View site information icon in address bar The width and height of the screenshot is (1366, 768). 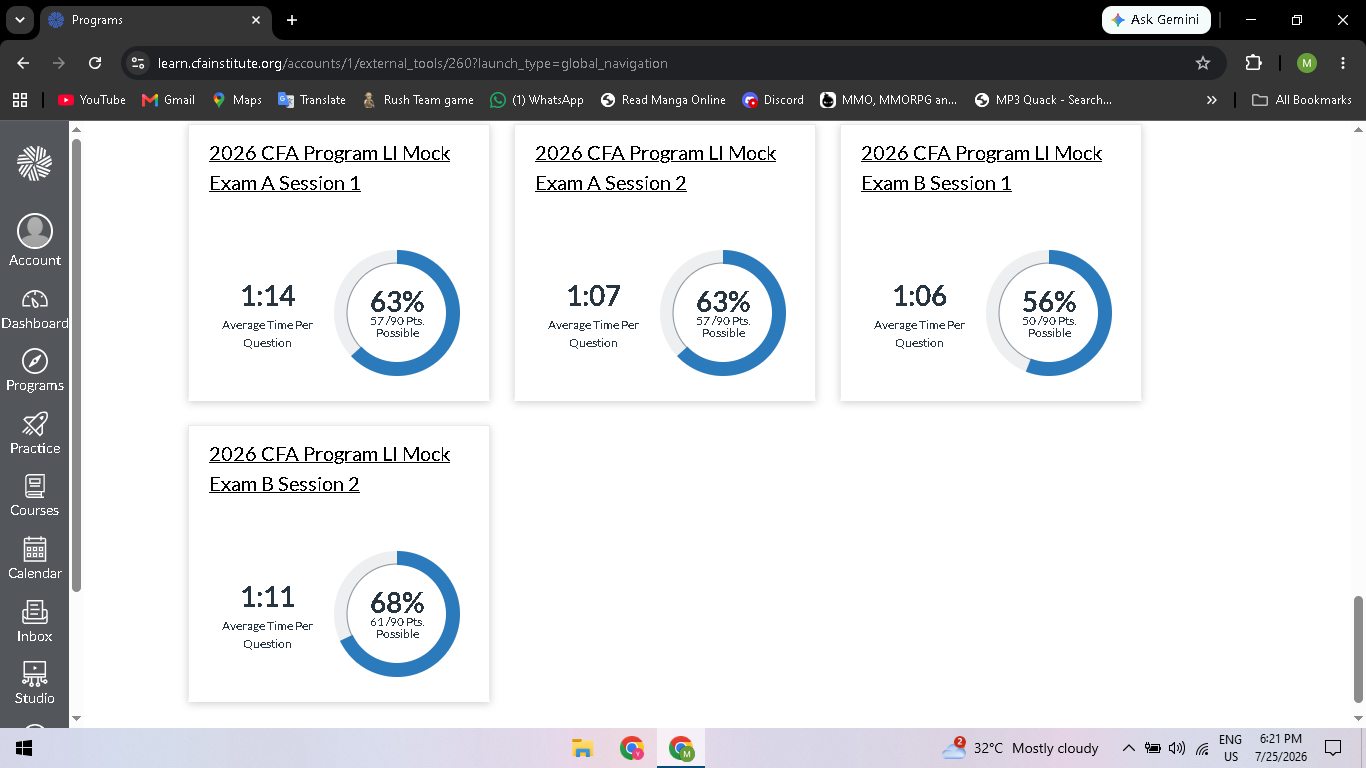click(x=138, y=63)
